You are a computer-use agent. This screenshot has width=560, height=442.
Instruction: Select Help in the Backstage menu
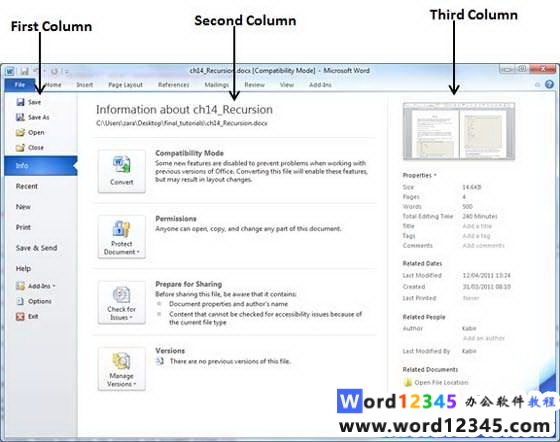pyautogui.click(x=23, y=268)
